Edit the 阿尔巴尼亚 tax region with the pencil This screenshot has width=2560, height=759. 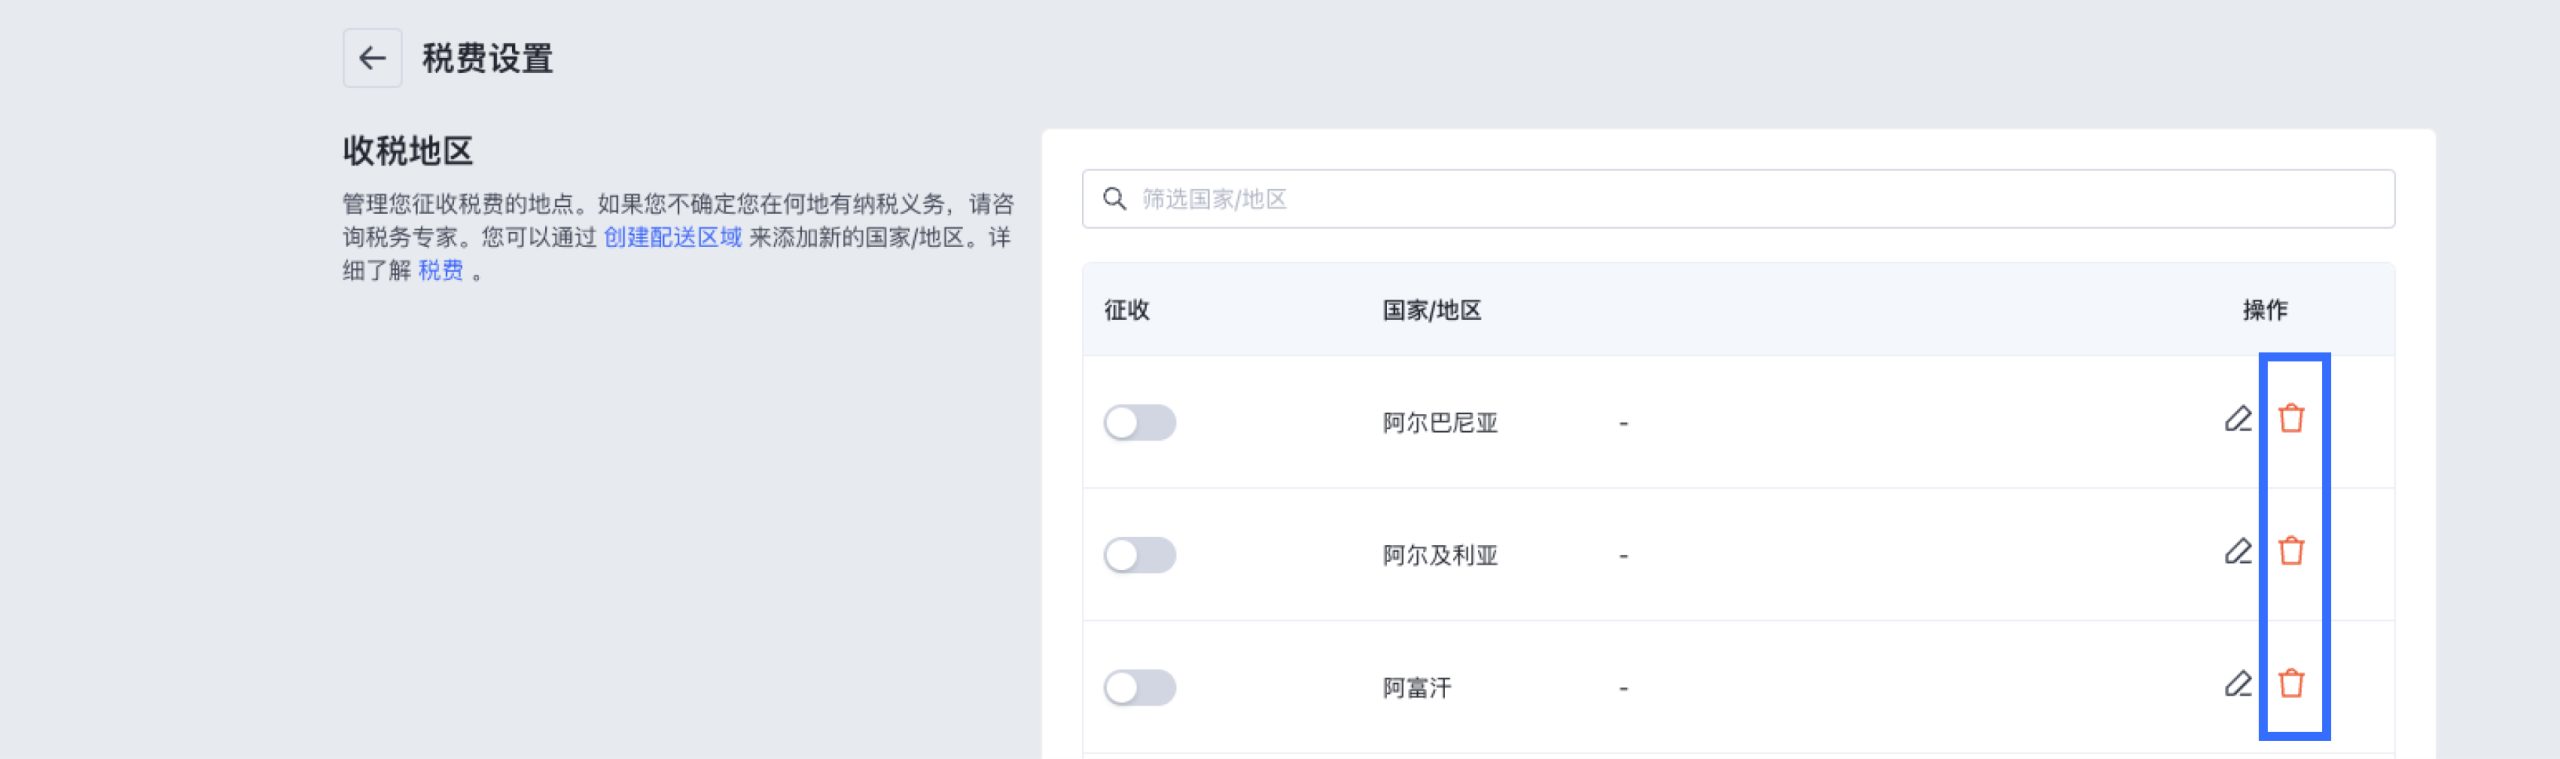click(x=2238, y=419)
